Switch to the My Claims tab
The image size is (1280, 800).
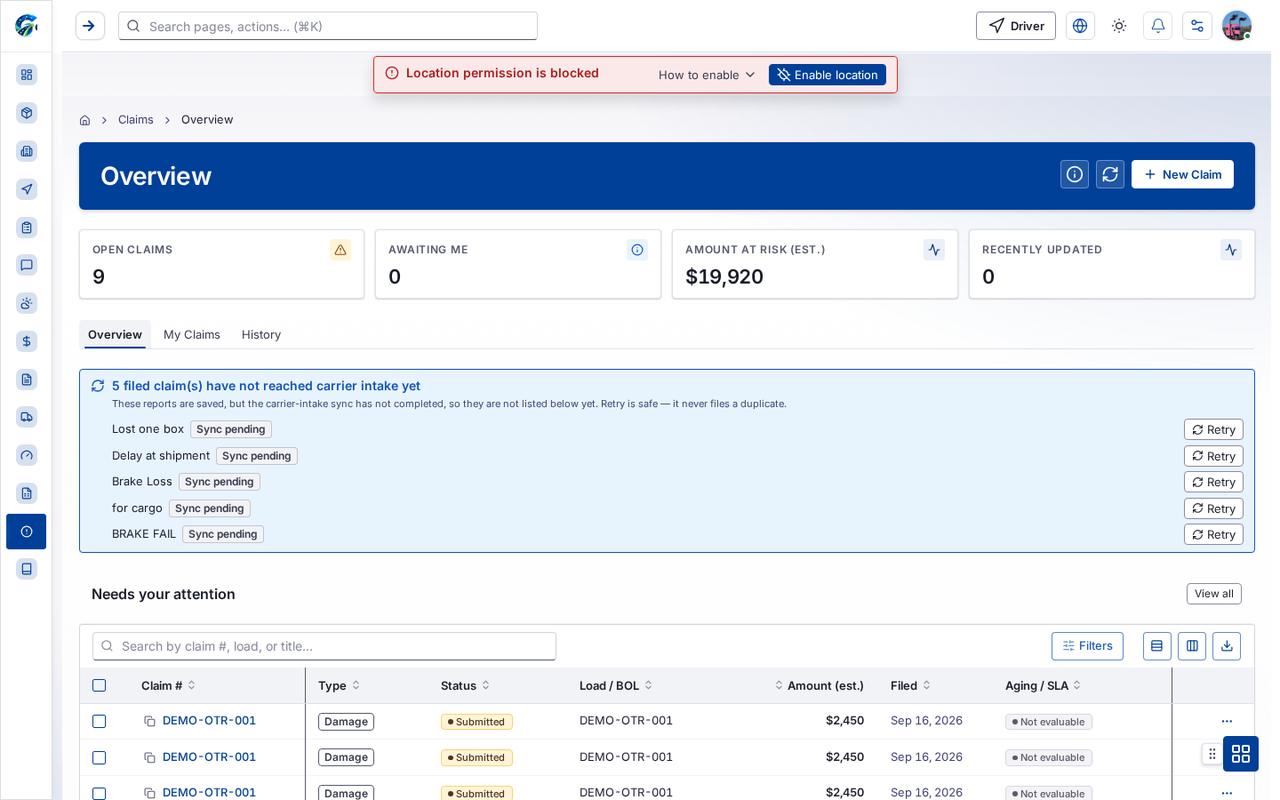click(192, 335)
